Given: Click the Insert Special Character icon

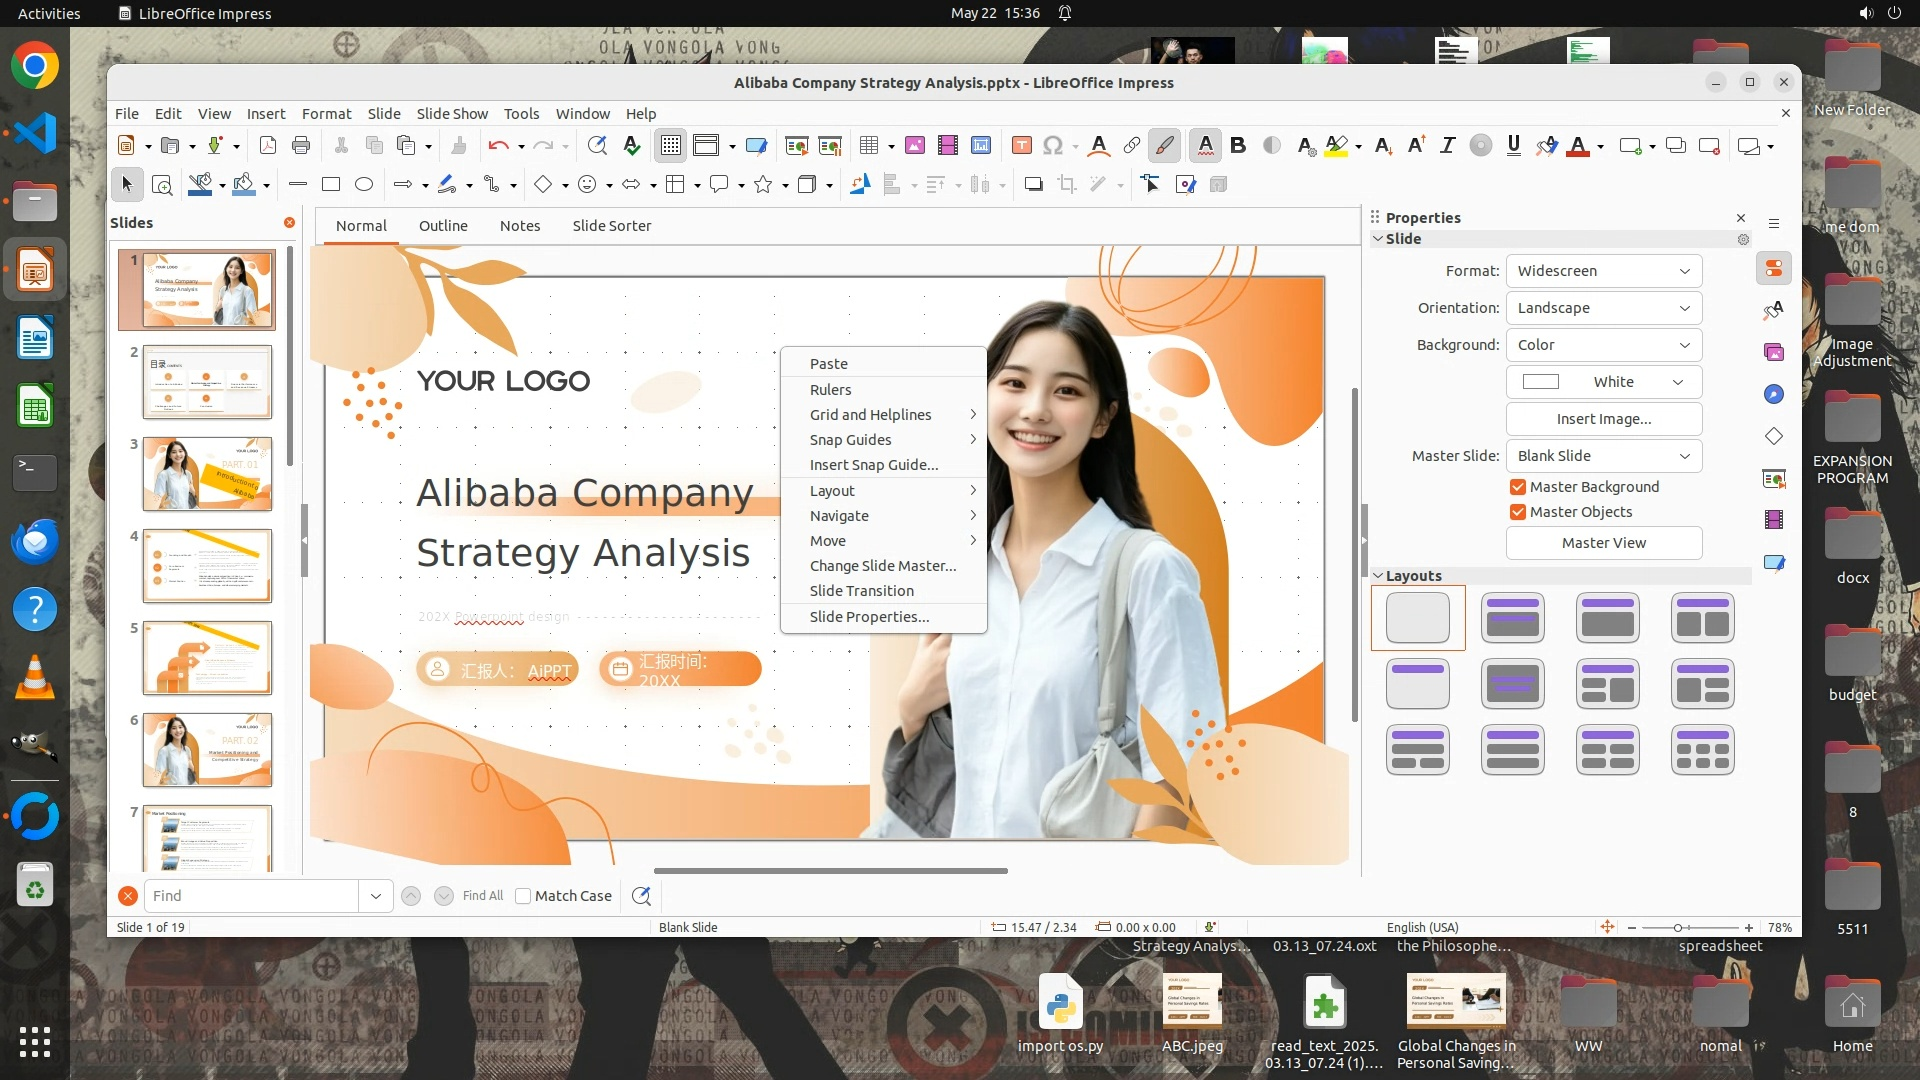Looking at the screenshot, I should (x=1052, y=146).
